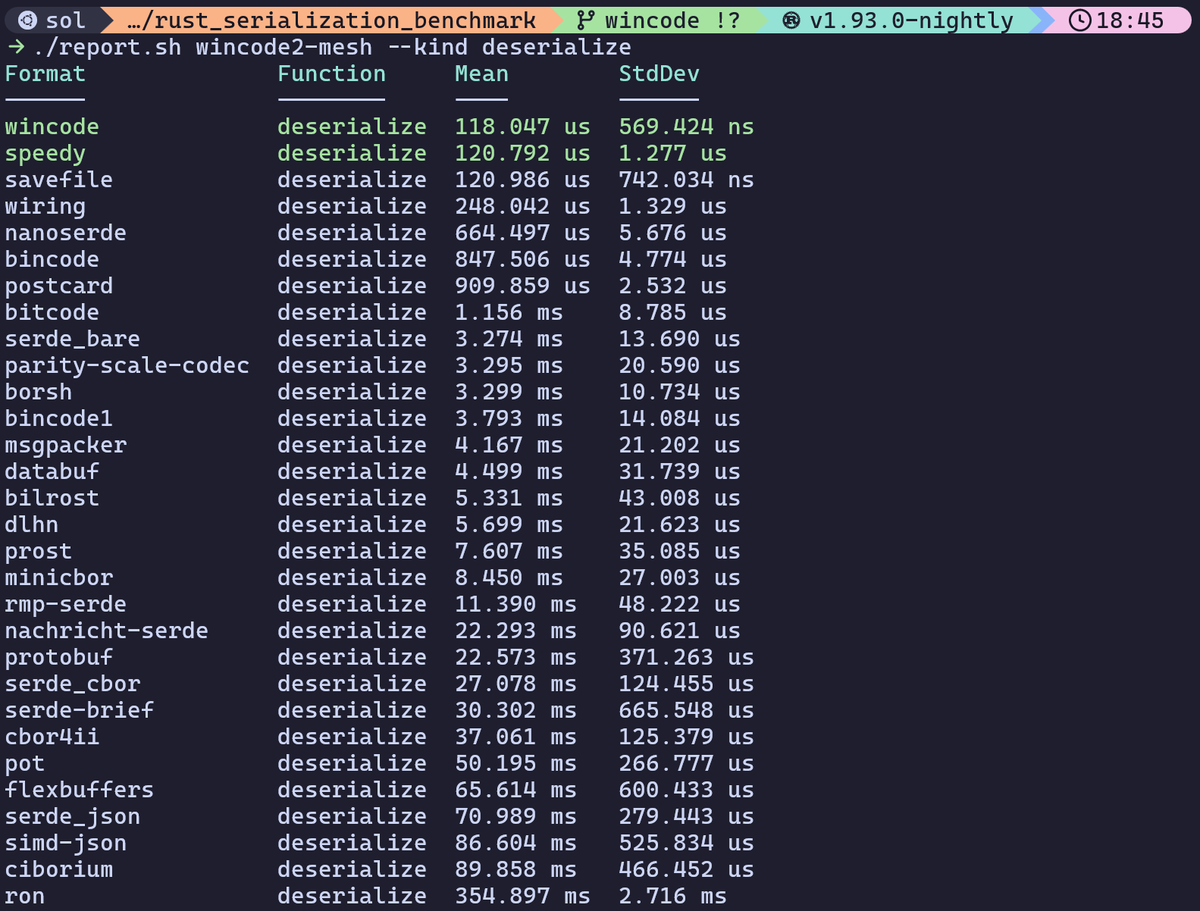Image resolution: width=1200 pixels, height=911 pixels.
Task: Click the serde-brief format name
Action: click(79, 710)
